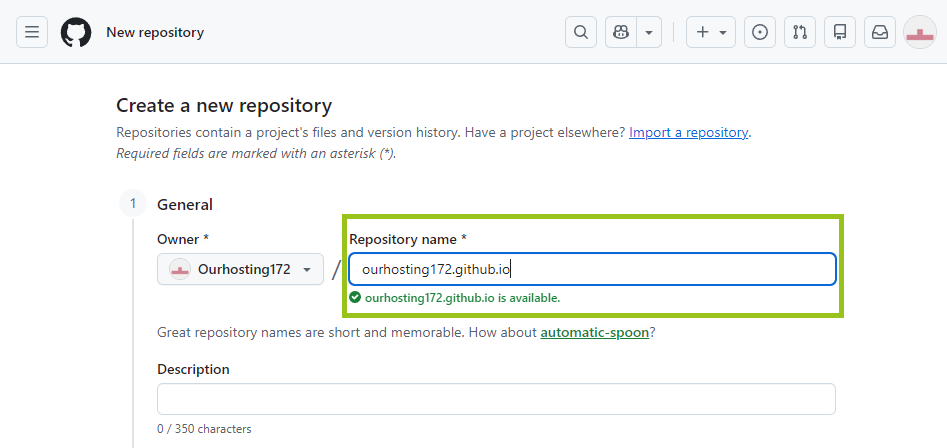
Task: Open the Owner Ourhosting172 dropdown
Action: 240,269
